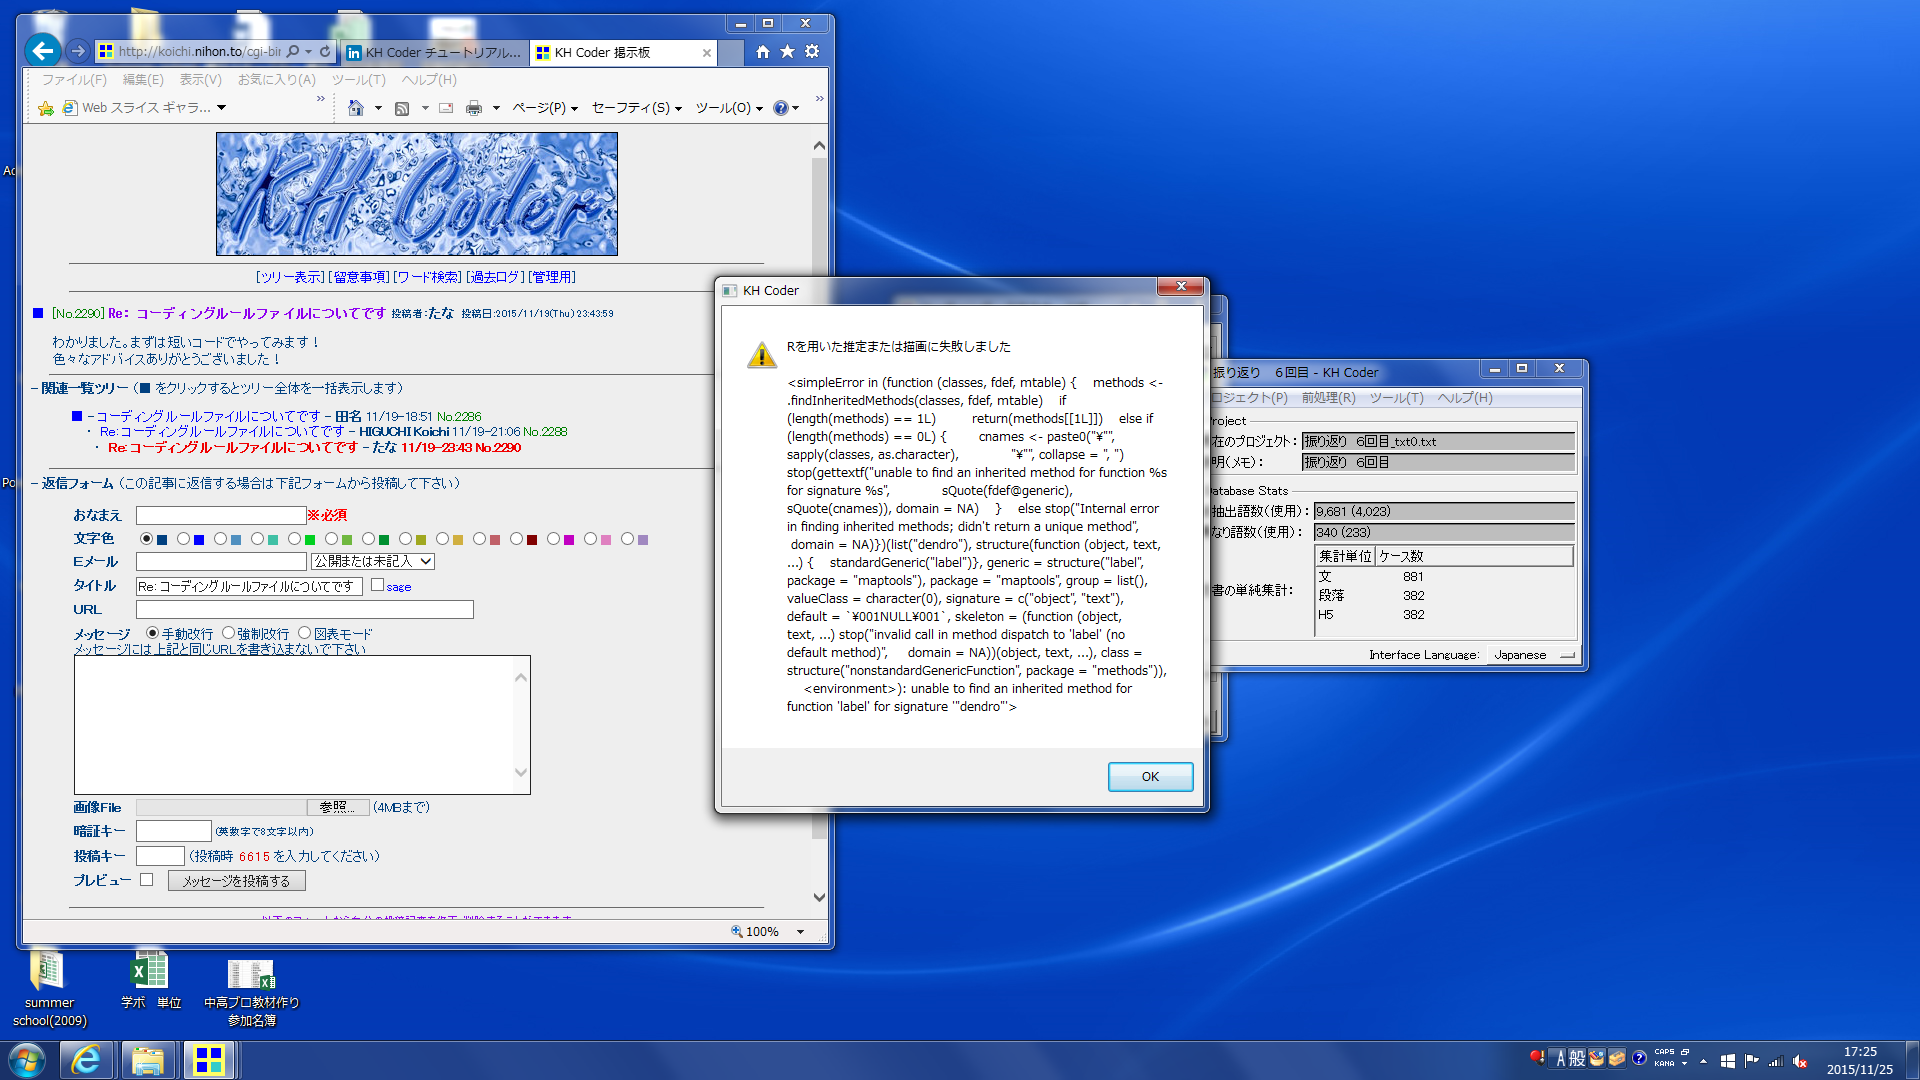Open the 公開または未記入 email dropdown
1920x1080 pixels.
pos(373,562)
